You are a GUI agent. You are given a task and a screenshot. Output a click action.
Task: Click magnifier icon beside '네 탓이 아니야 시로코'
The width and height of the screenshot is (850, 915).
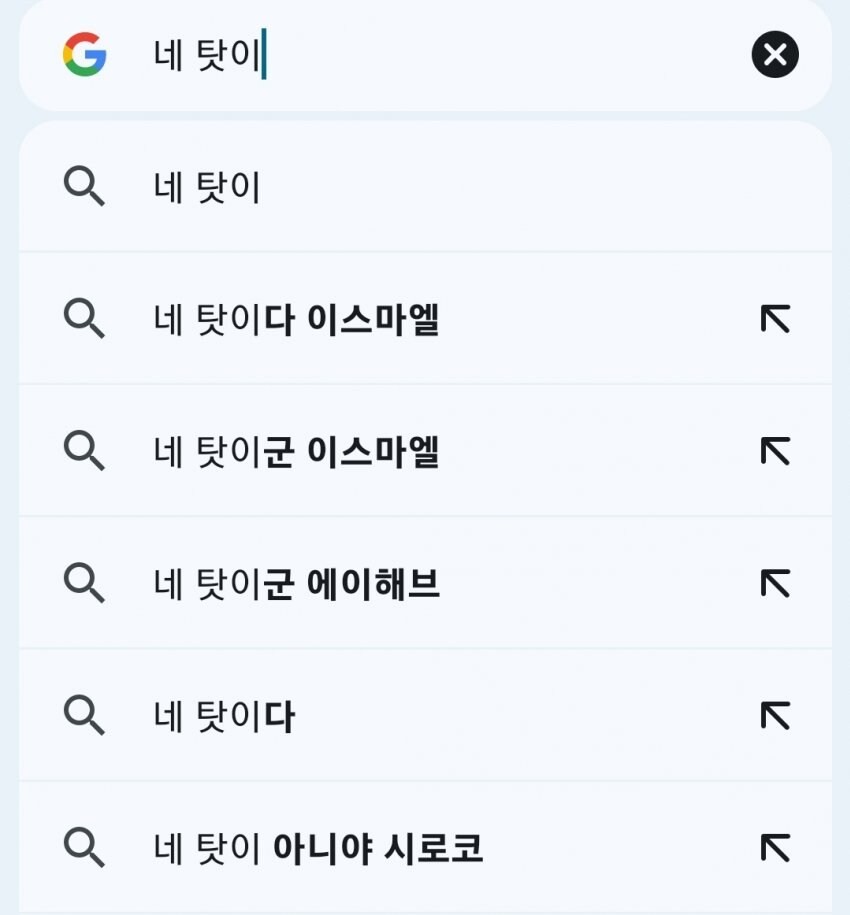pyautogui.click(x=84, y=847)
